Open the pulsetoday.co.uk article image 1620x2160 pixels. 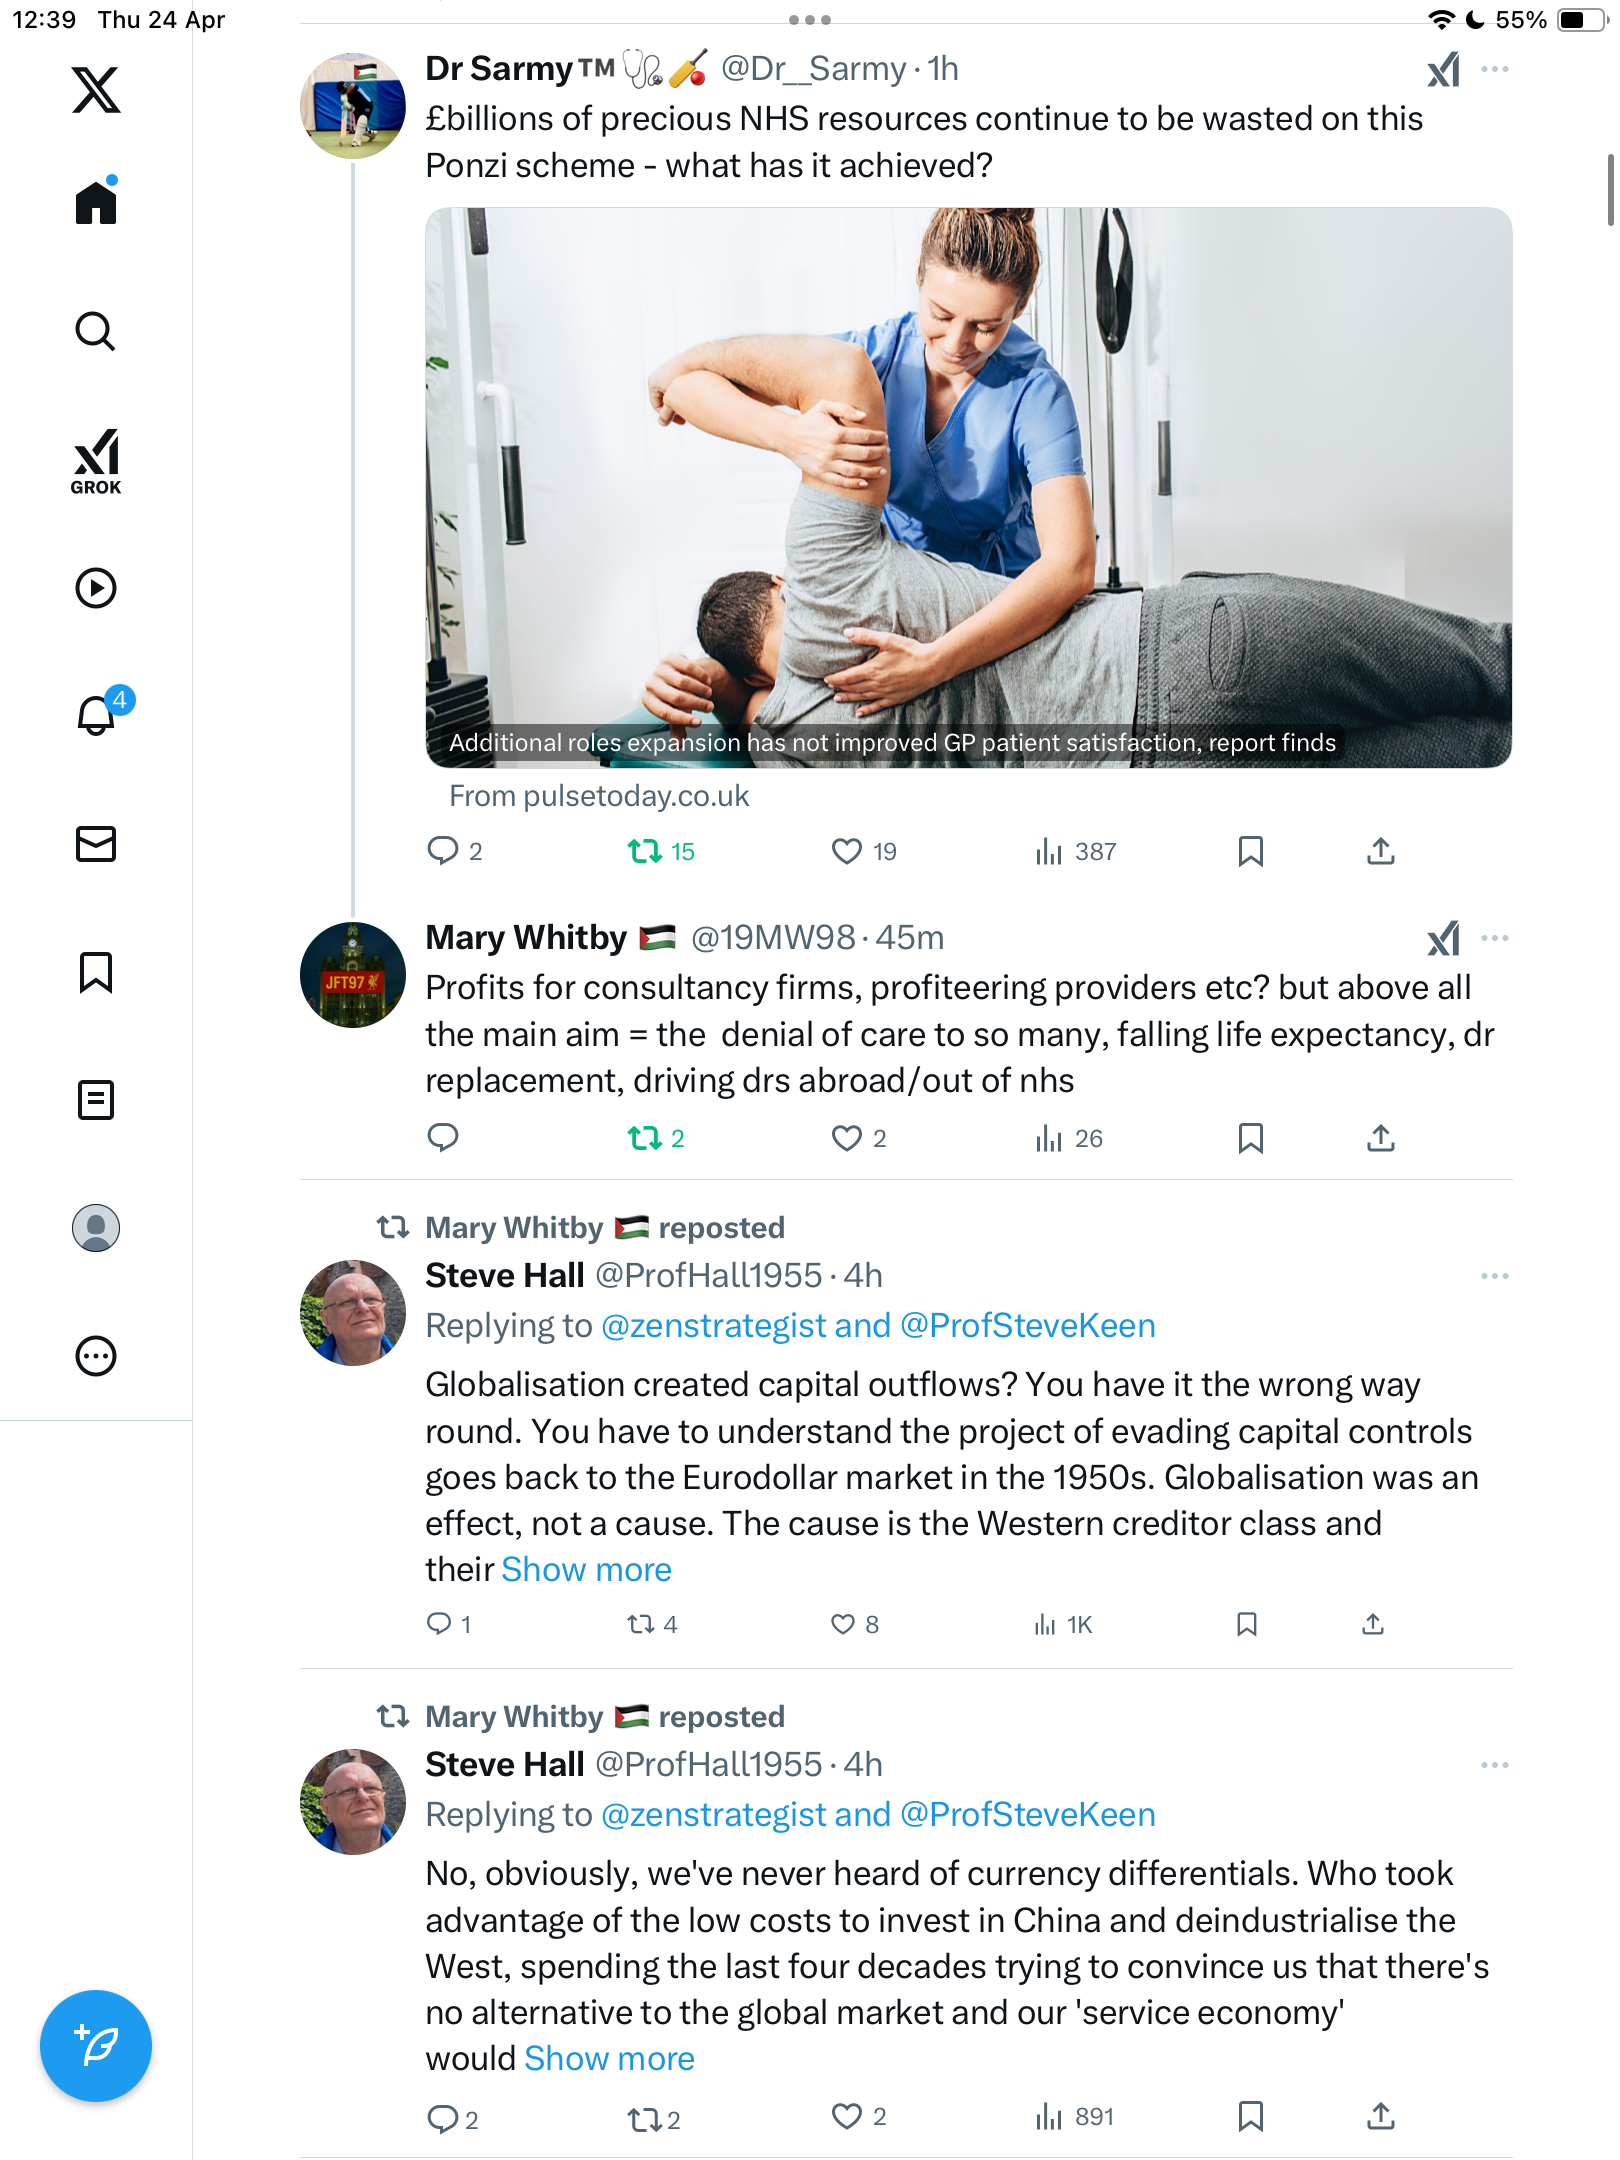[968, 488]
